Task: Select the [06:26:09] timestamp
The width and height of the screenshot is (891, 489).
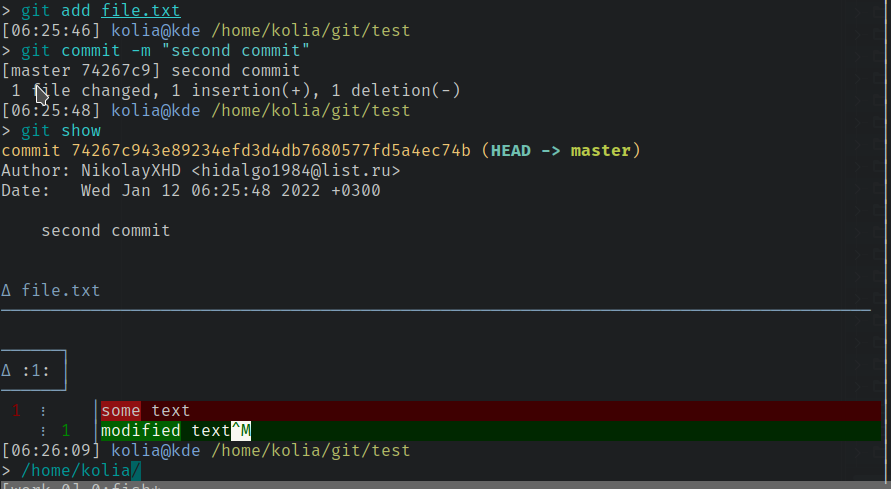Action: point(51,450)
